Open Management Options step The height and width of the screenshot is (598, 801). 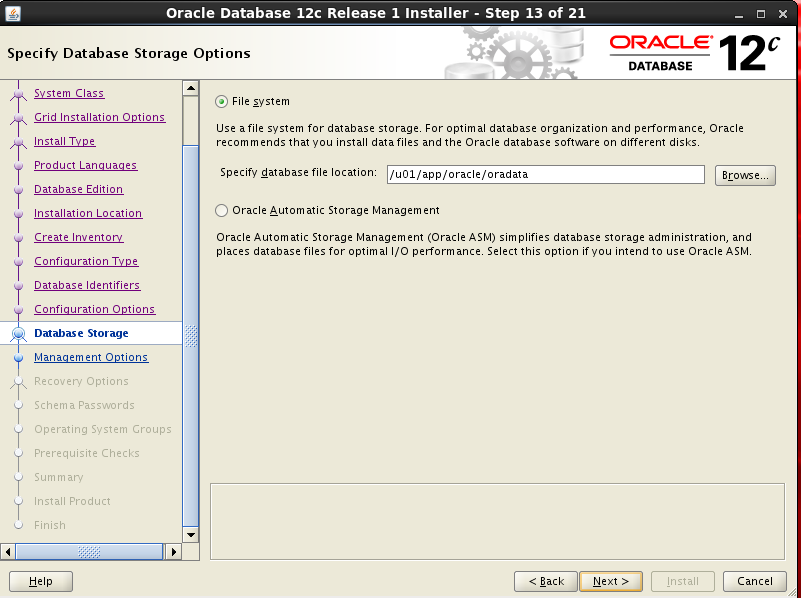tap(91, 357)
